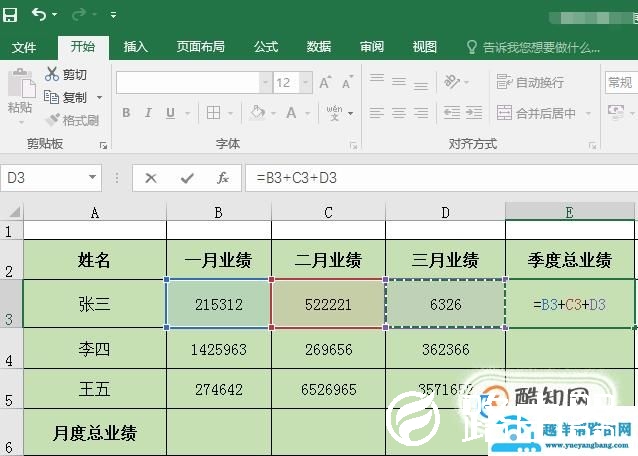The image size is (638, 456).
Task: Click the Fill Color bucket icon
Action: point(258,112)
